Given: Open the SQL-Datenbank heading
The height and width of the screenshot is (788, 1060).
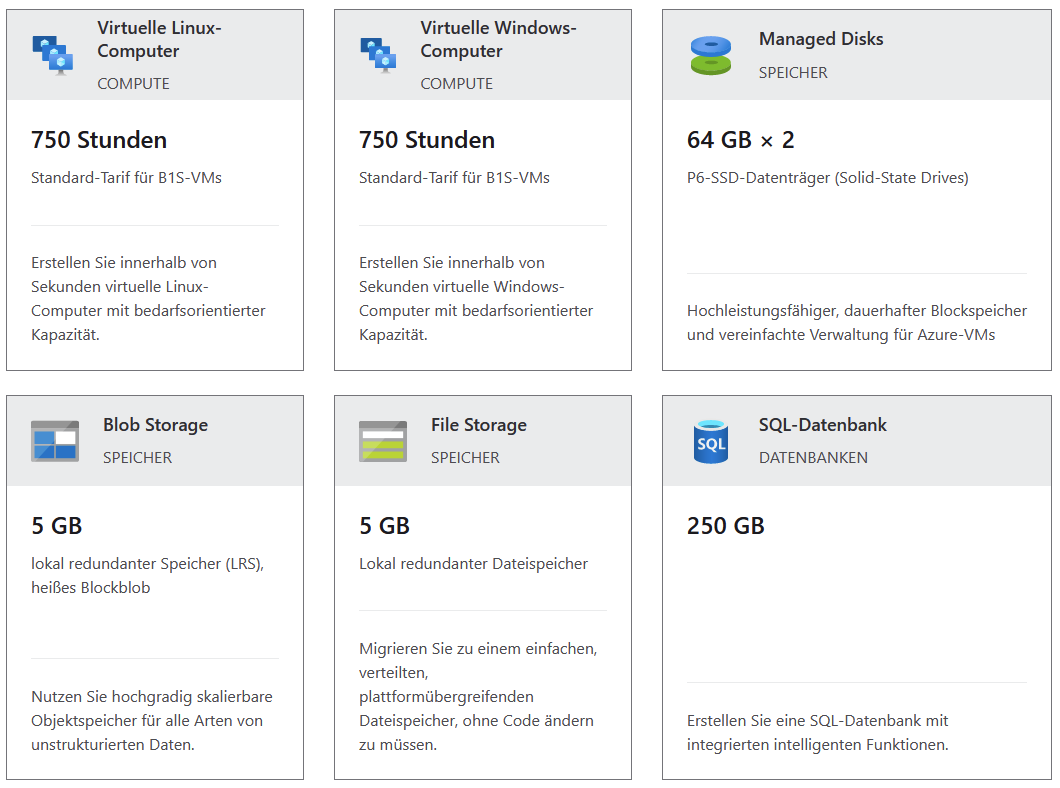Looking at the screenshot, I should tap(823, 425).
